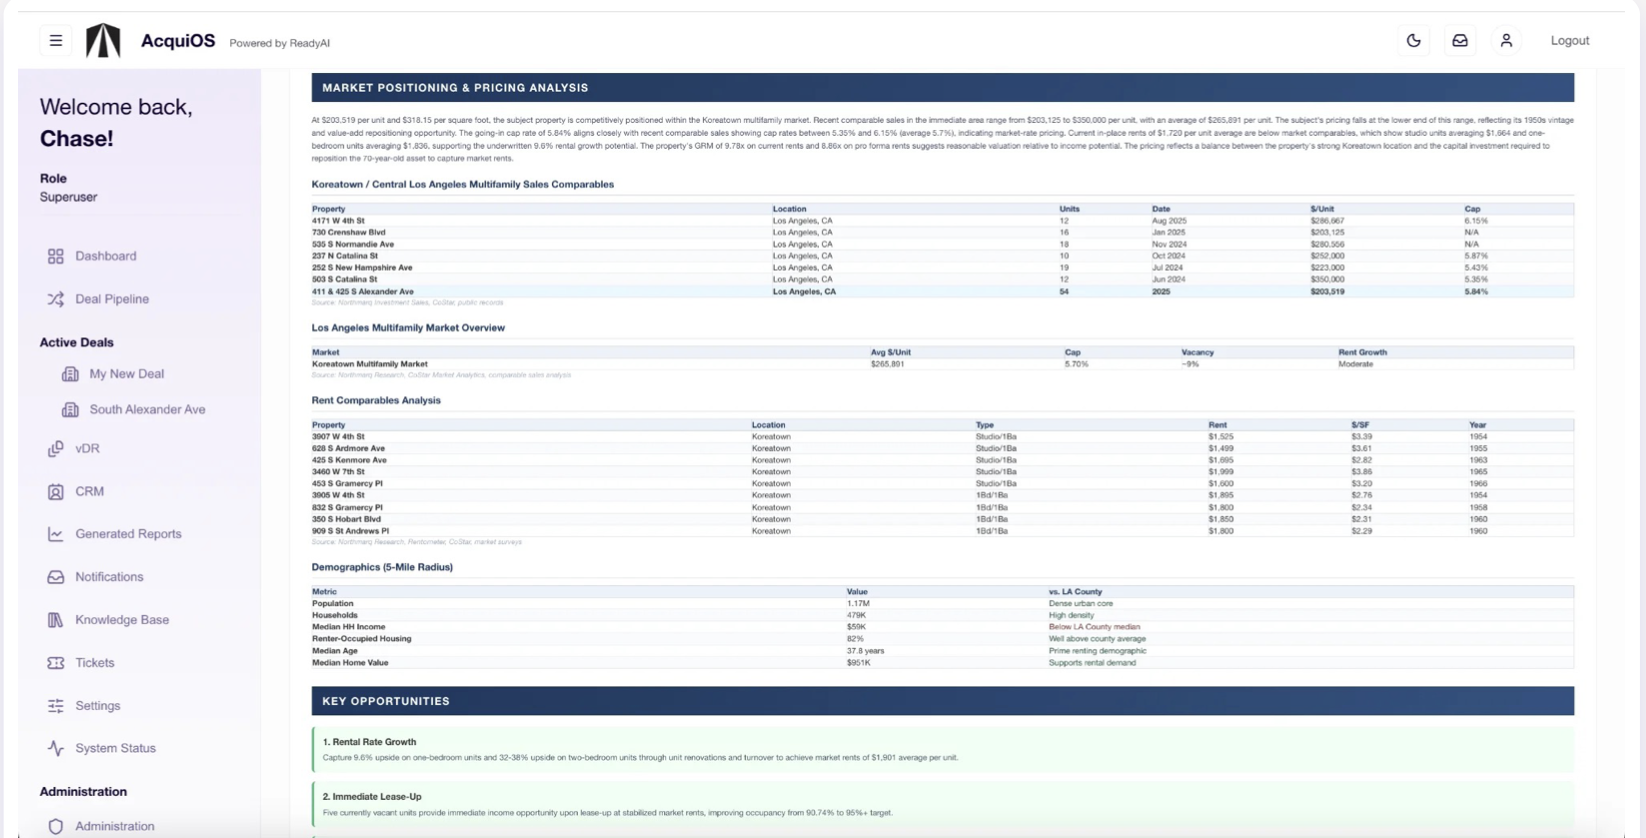Click the $1,999 rent value cell
The width and height of the screenshot is (1646, 838).
(1221, 472)
